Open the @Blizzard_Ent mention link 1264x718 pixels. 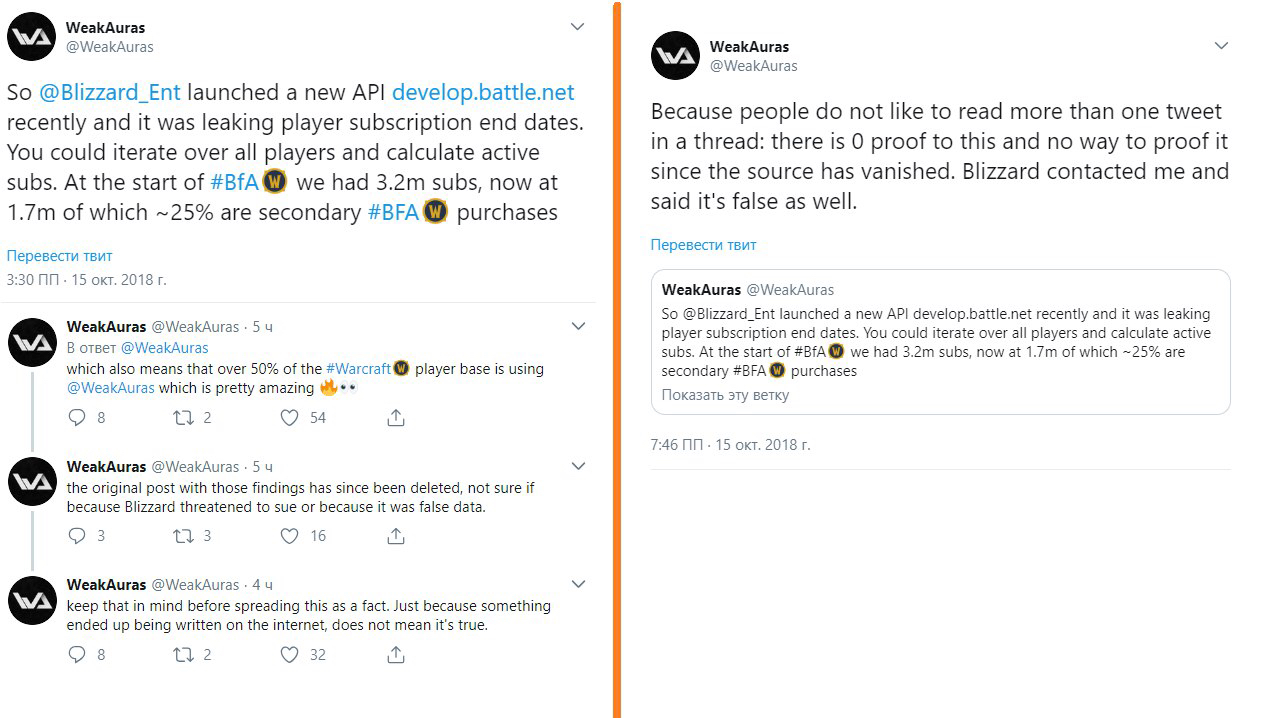point(110,93)
